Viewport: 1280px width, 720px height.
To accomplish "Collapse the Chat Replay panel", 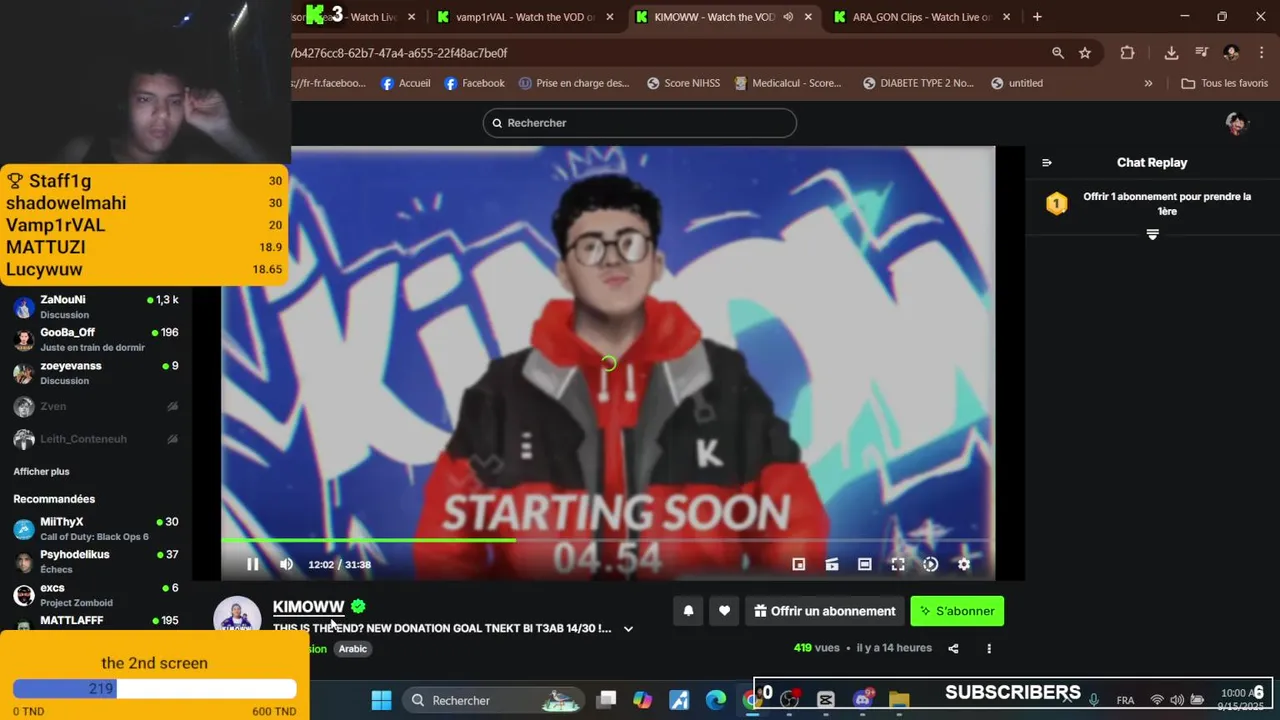I will pos(1047,163).
